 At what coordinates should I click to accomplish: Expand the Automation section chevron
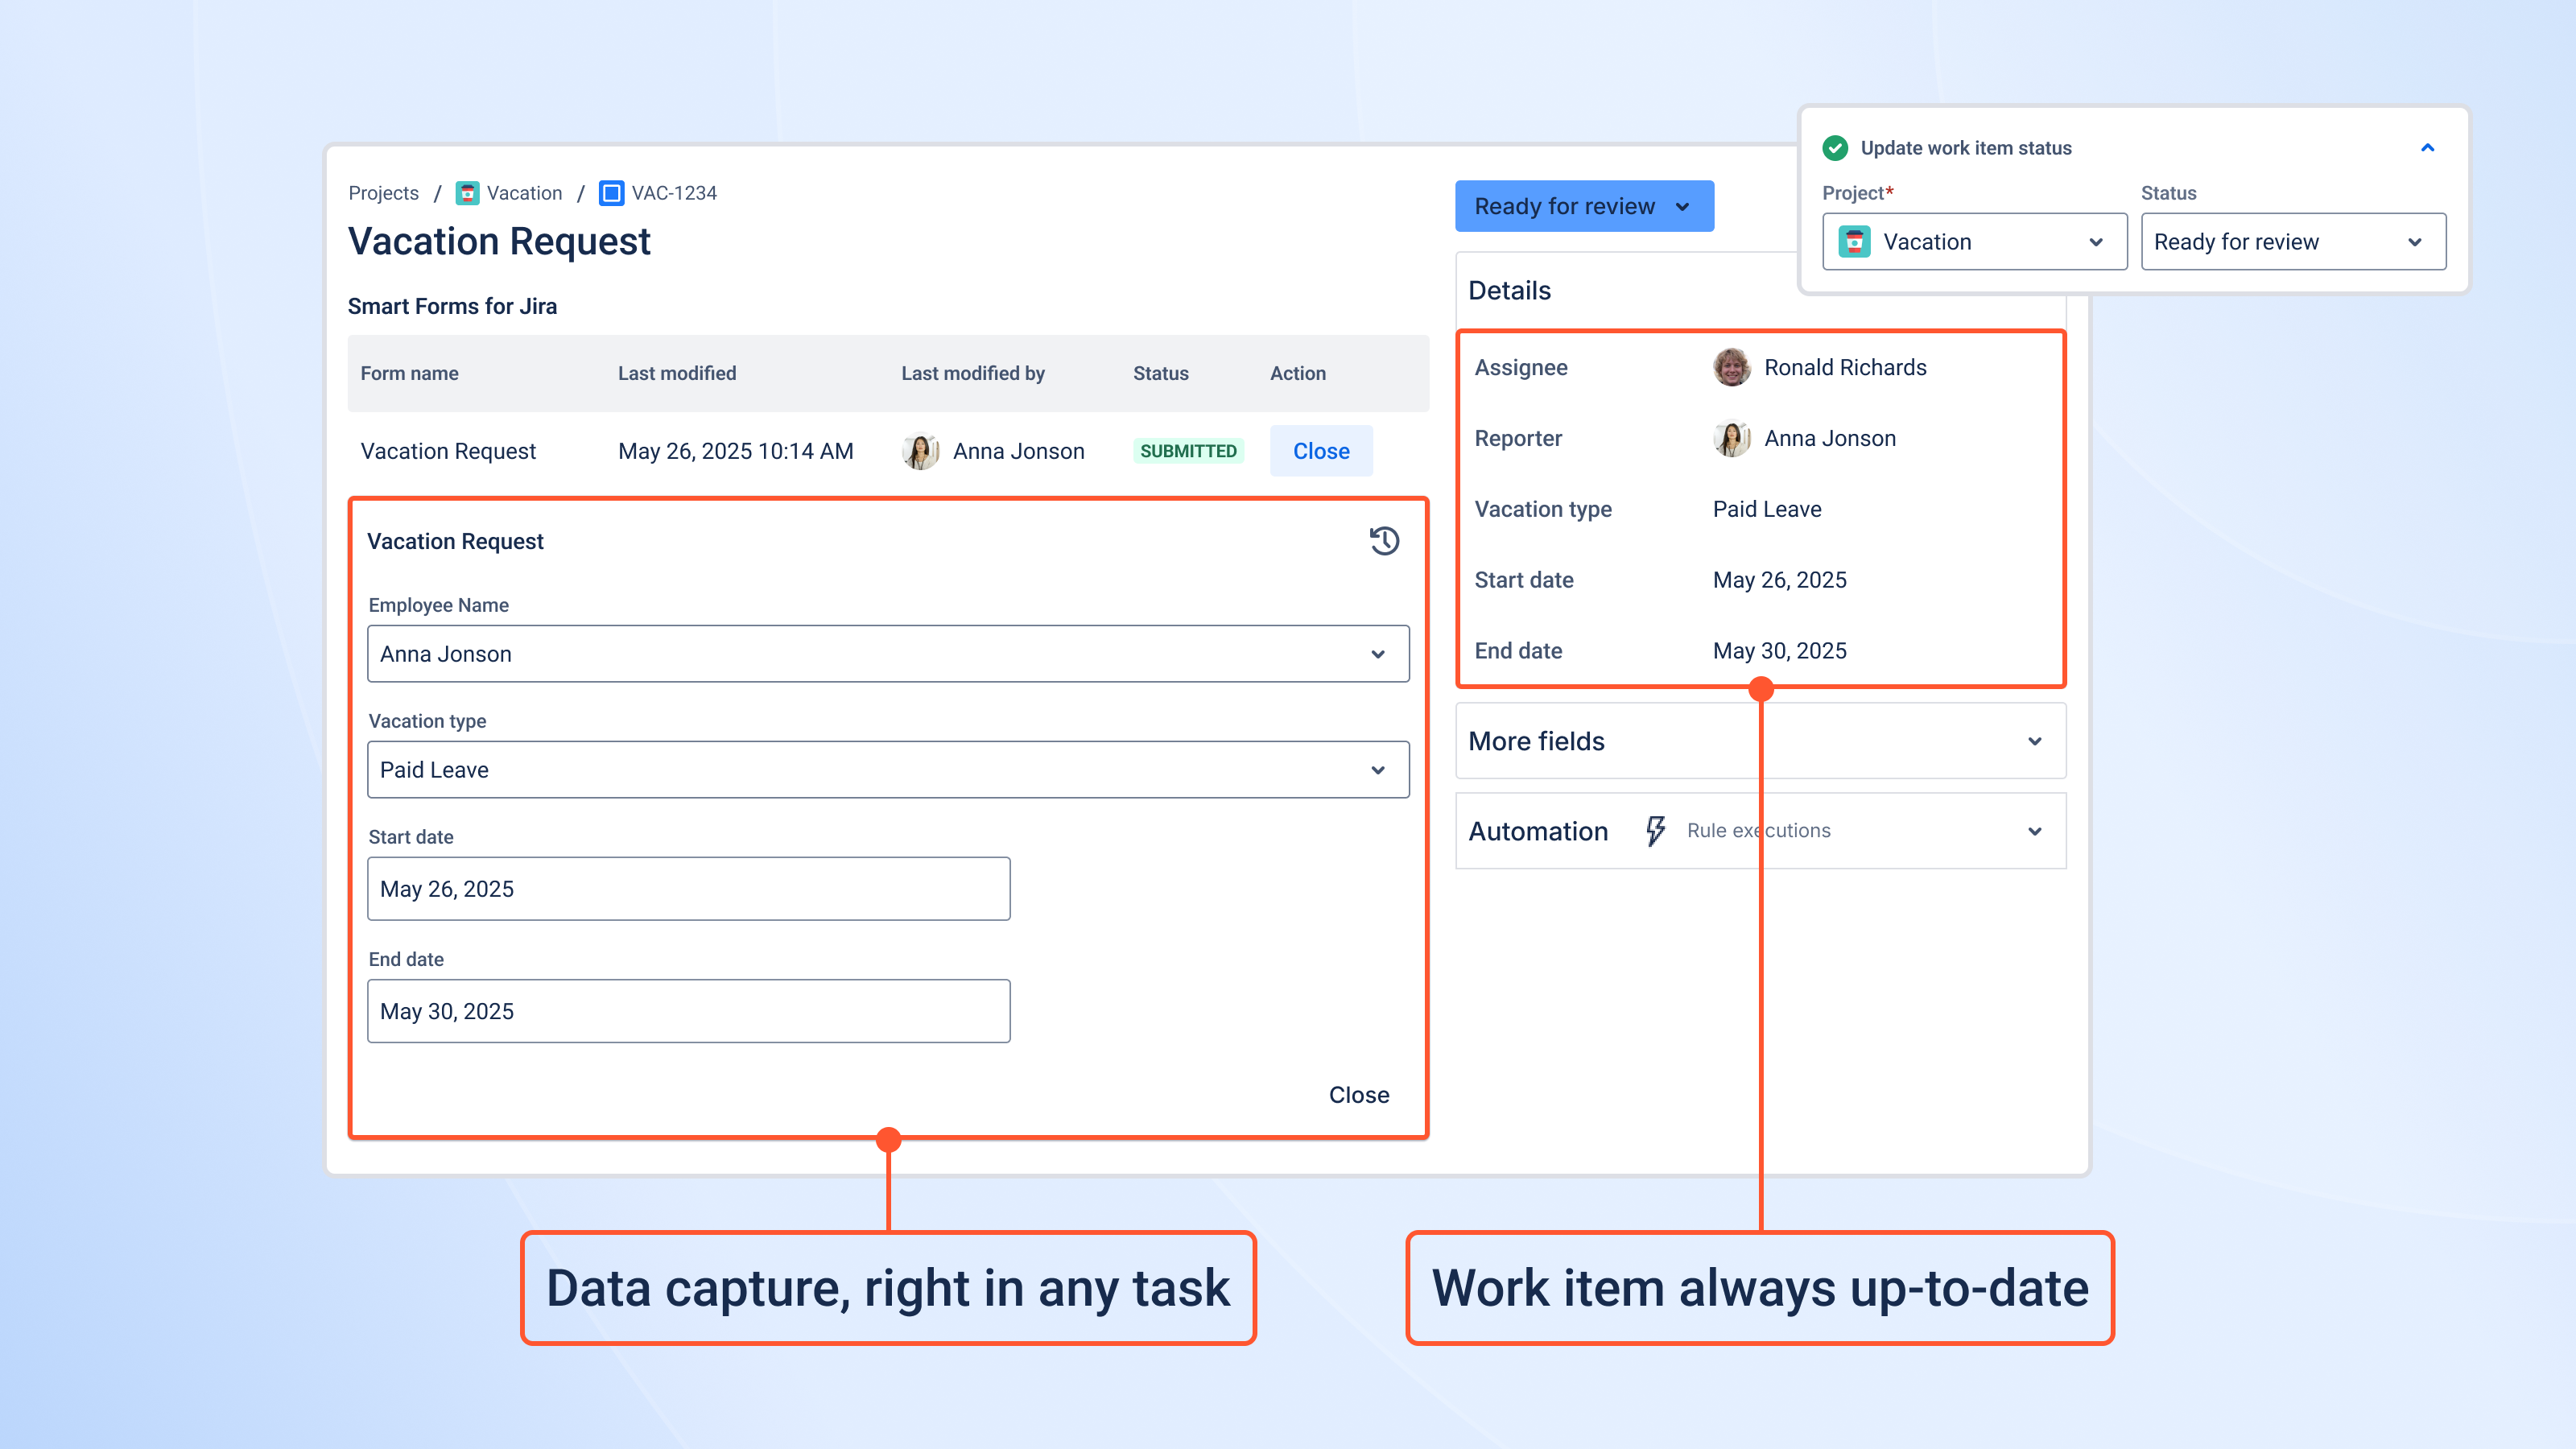(x=2034, y=831)
